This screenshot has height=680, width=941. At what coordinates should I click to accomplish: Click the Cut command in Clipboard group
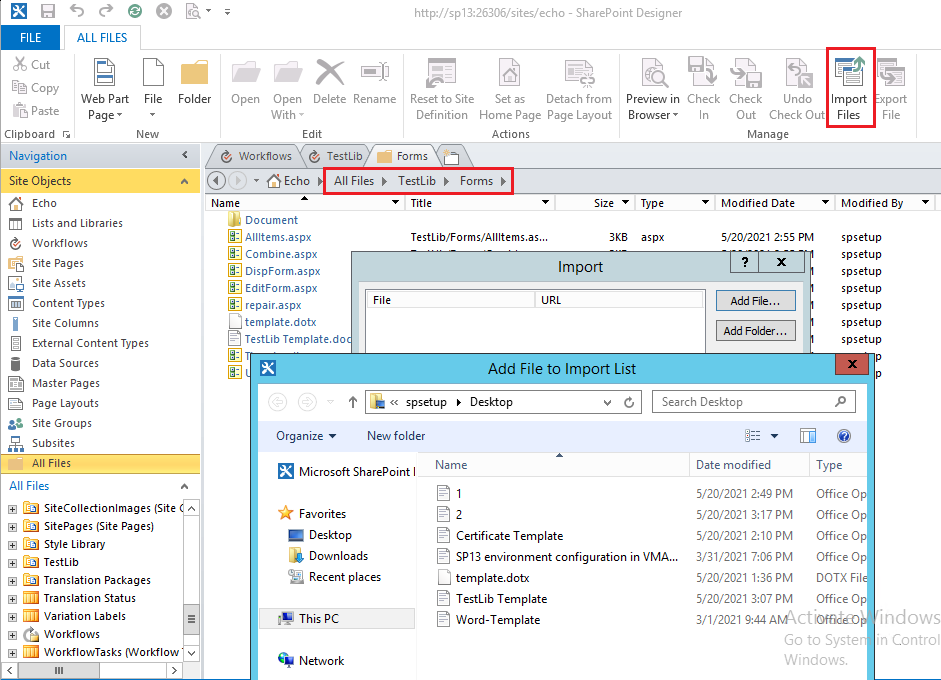tap(32, 64)
